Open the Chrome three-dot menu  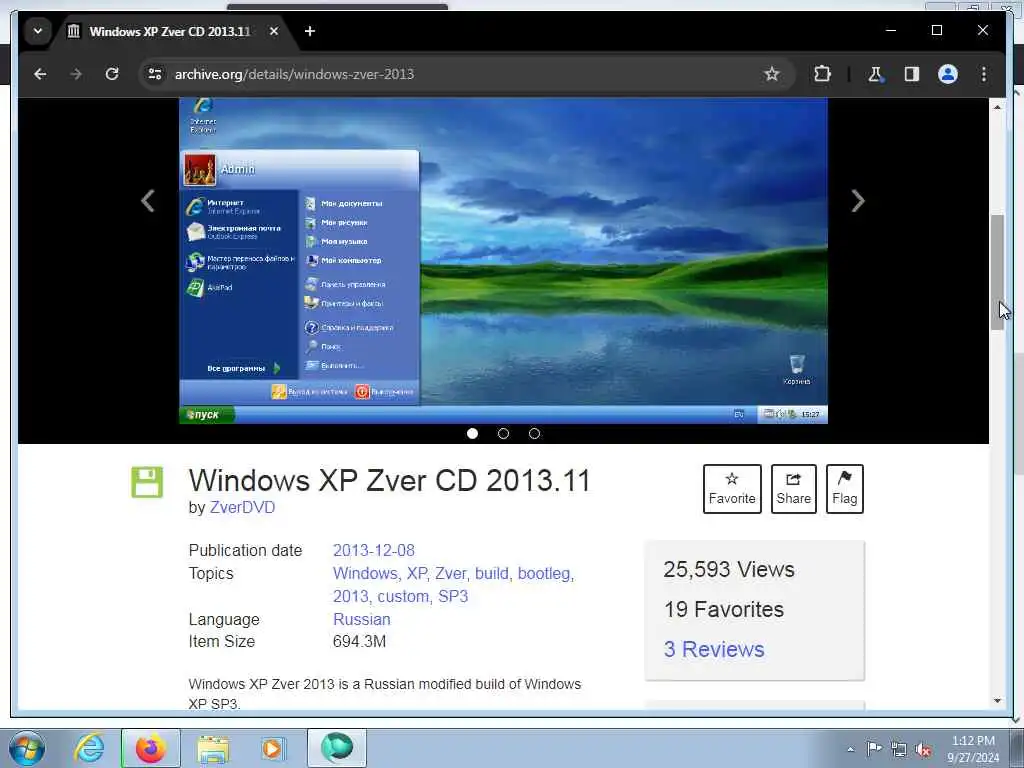pos(984,74)
